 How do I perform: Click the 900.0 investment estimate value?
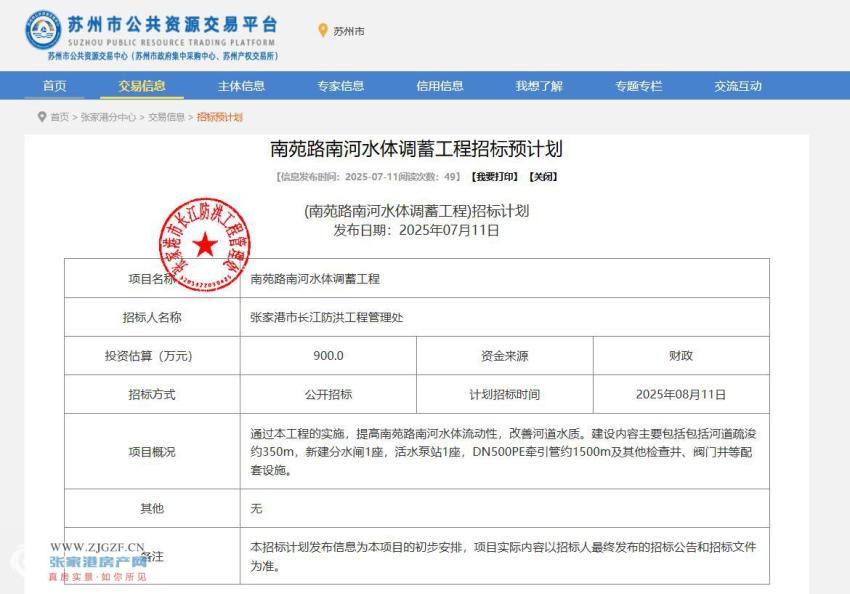pos(328,356)
